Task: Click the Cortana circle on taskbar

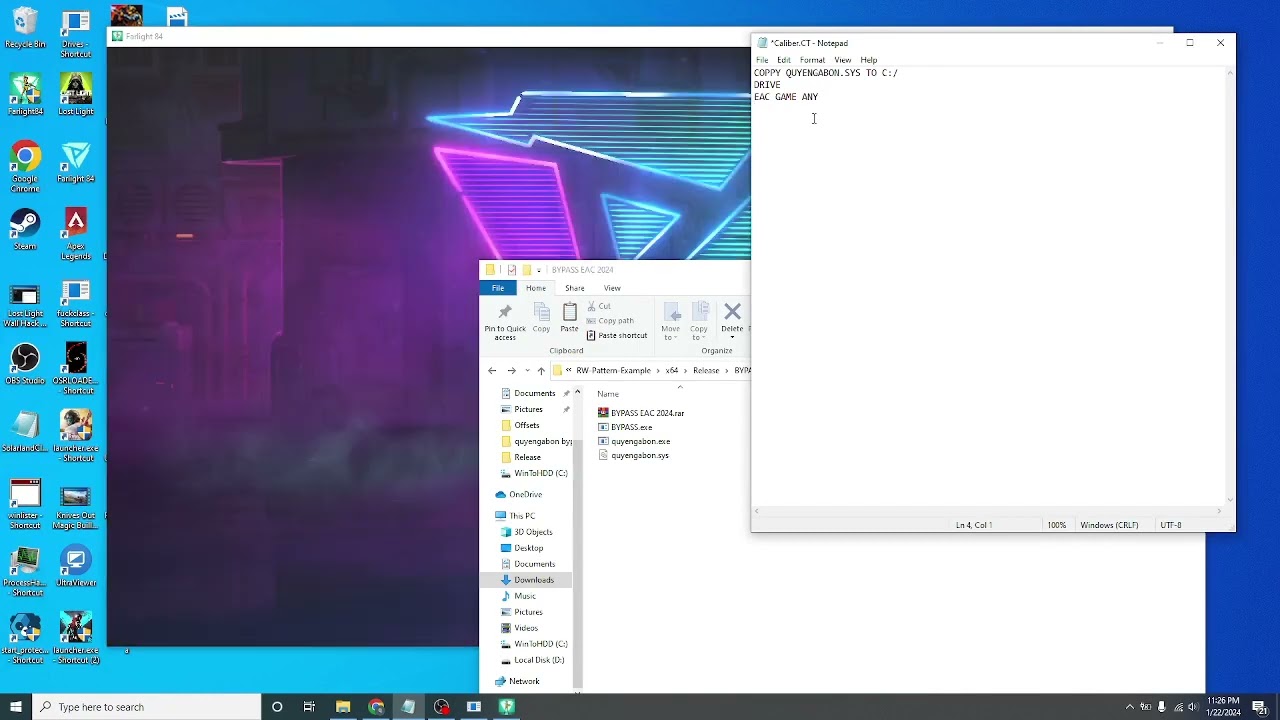Action: point(277,707)
